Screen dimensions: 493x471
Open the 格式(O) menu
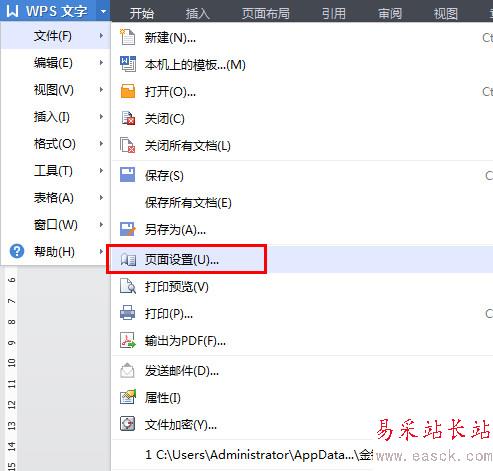[55, 143]
